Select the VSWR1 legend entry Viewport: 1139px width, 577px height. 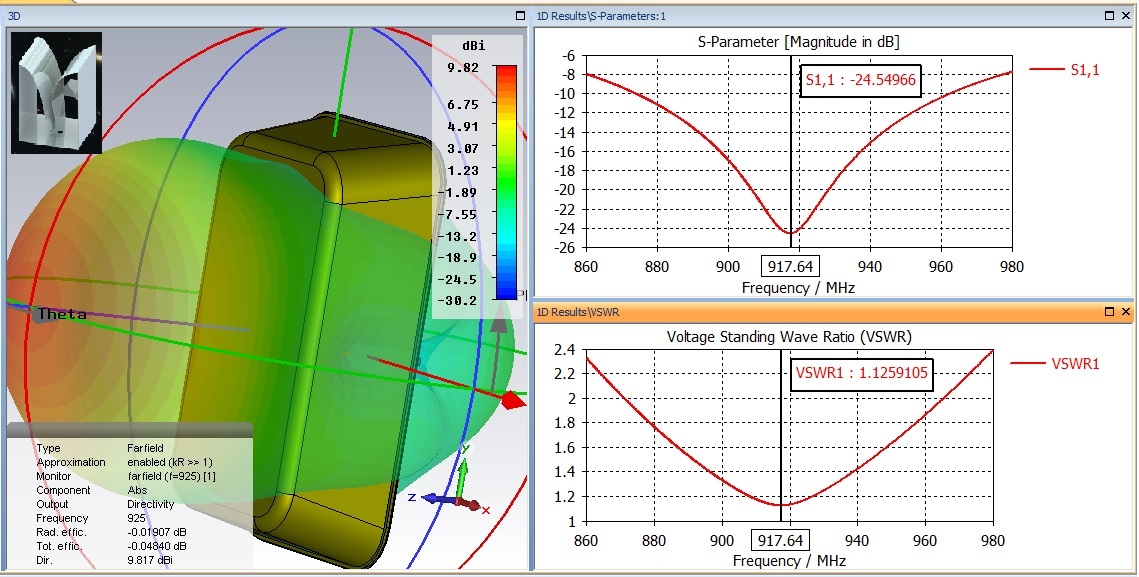(x=1055, y=363)
